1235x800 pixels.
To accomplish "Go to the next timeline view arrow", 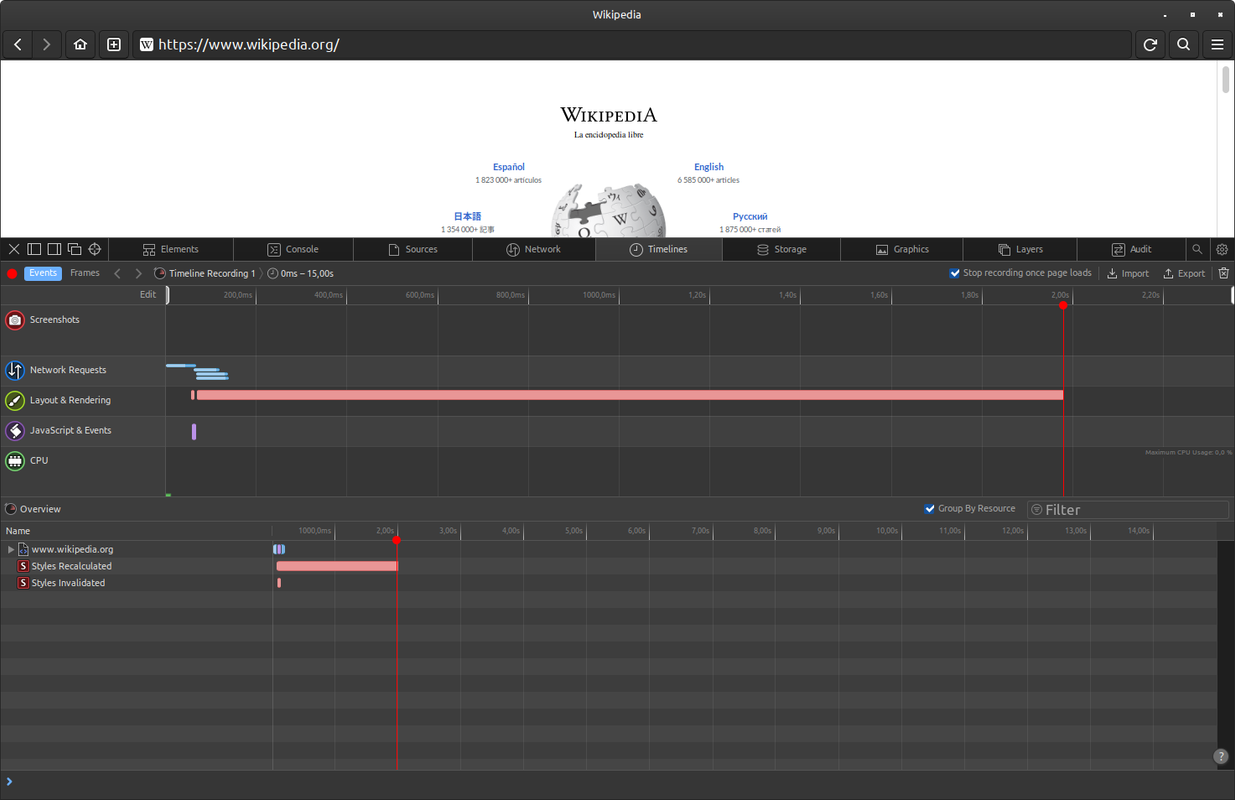I will pyautogui.click(x=138, y=273).
